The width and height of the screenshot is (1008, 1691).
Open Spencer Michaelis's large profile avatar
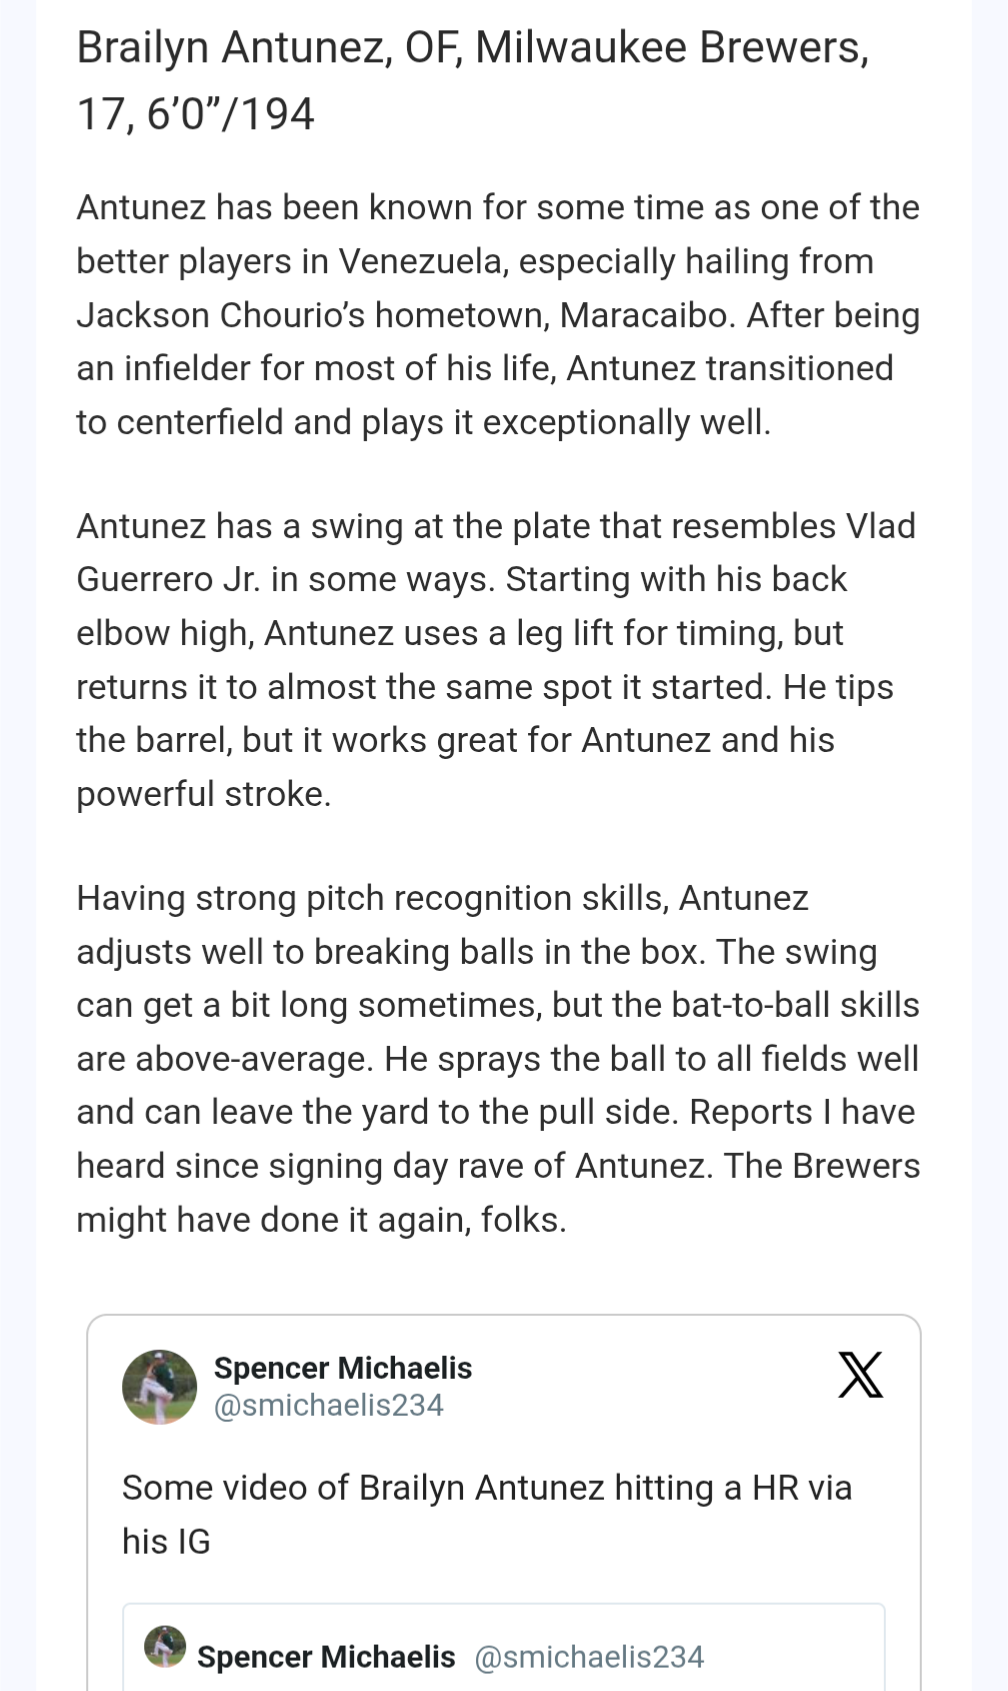(160, 1386)
